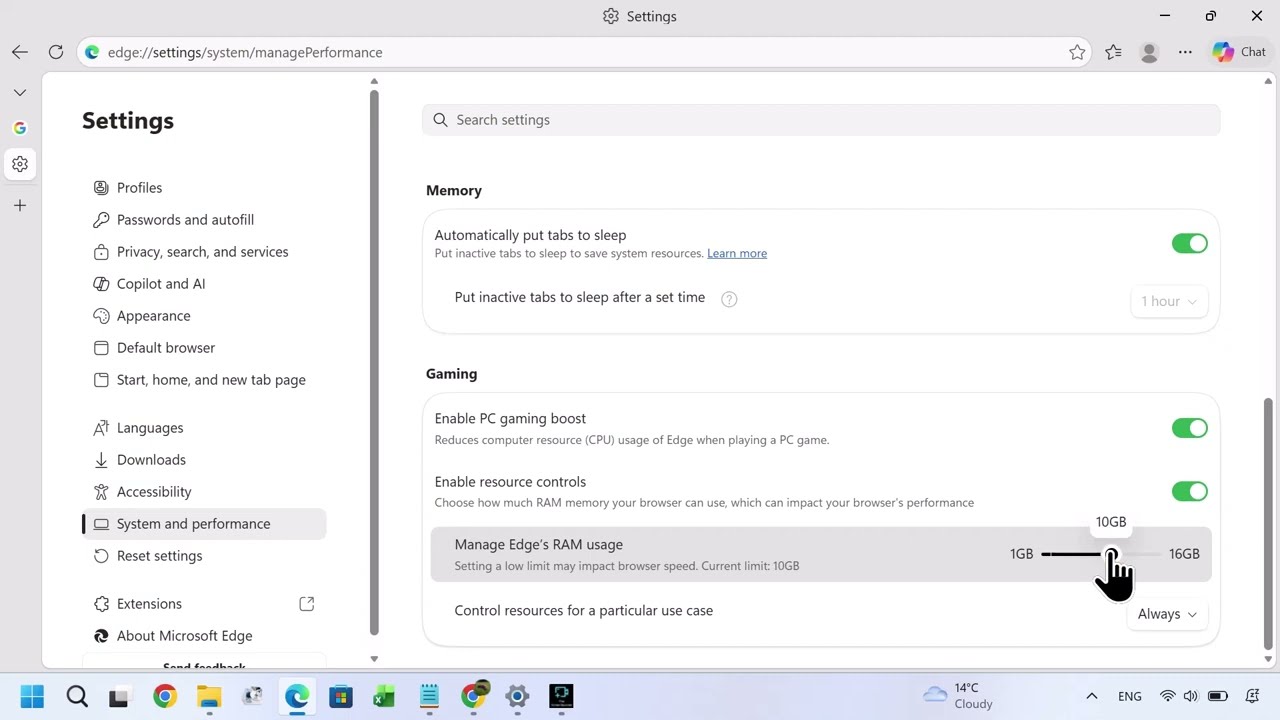Open Wi-Fi network quick settings

click(1167, 696)
